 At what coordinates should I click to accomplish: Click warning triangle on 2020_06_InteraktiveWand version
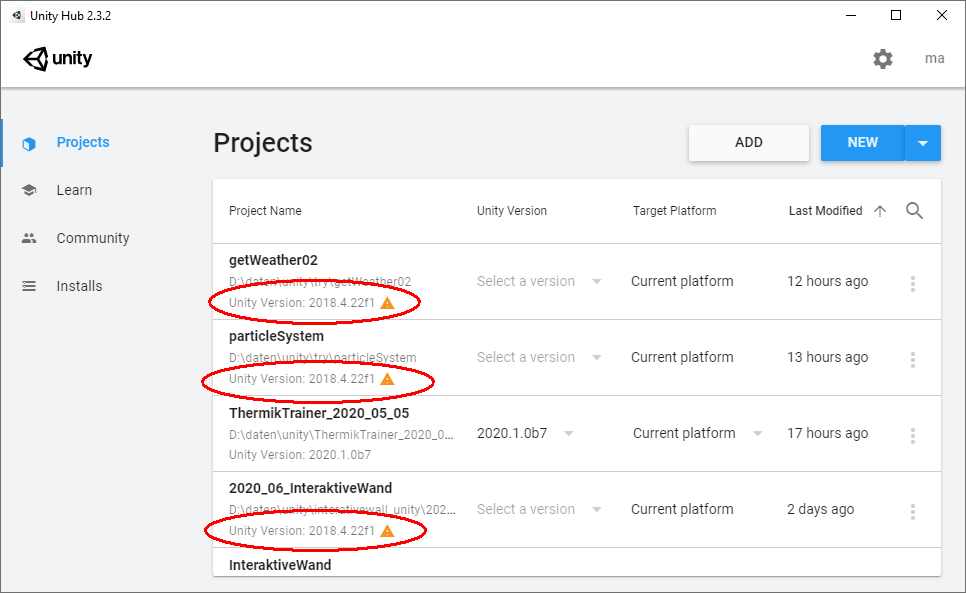pos(388,531)
